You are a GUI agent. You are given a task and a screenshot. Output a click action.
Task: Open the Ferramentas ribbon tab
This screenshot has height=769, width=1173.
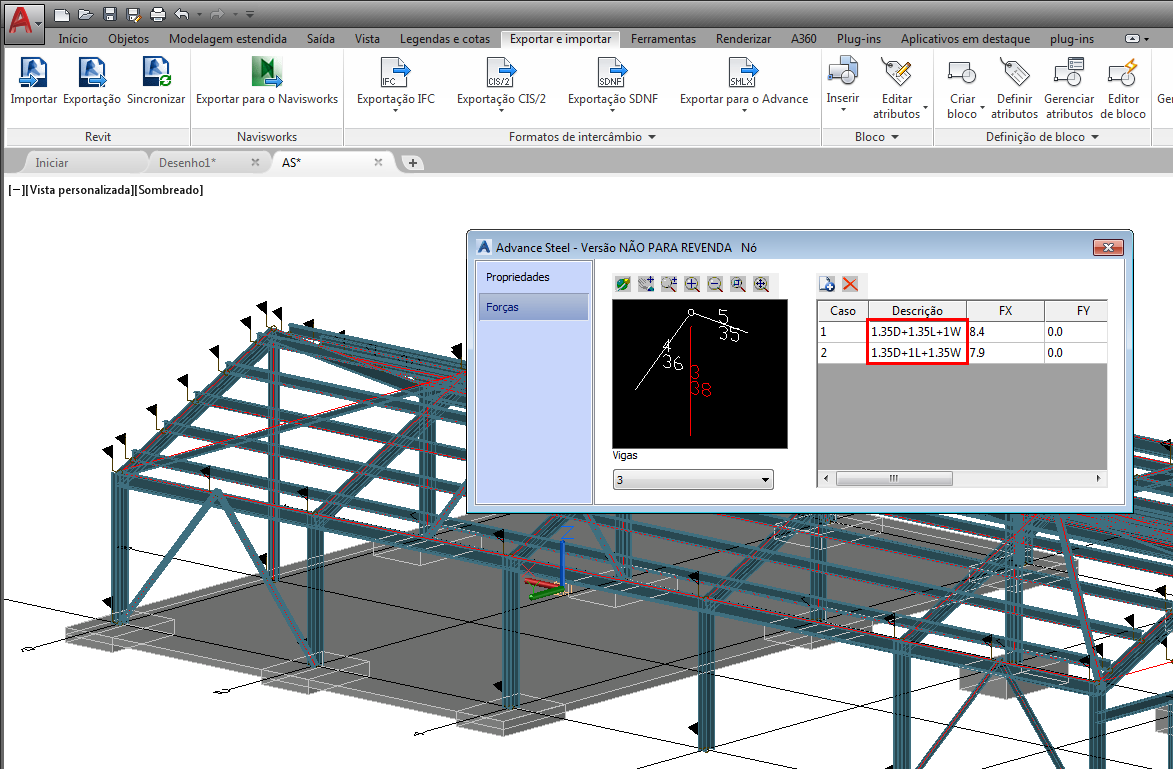click(663, 39)
